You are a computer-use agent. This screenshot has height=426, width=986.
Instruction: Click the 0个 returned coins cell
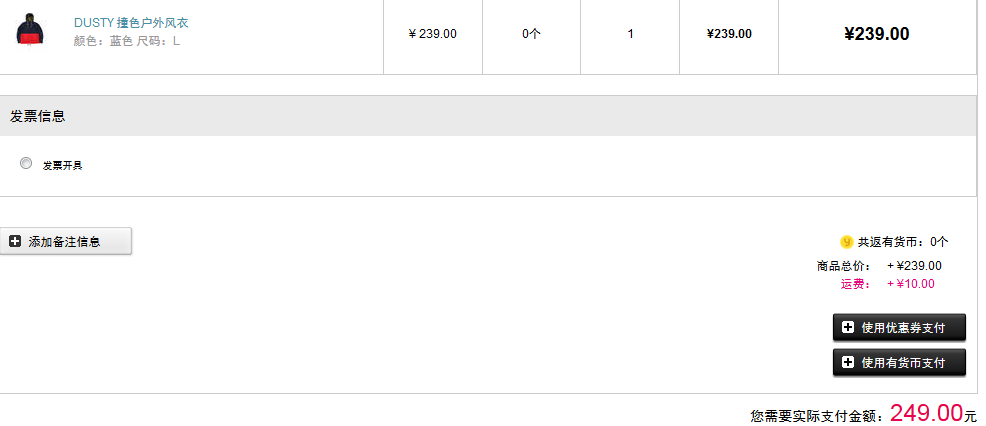(x=531, y=34)
